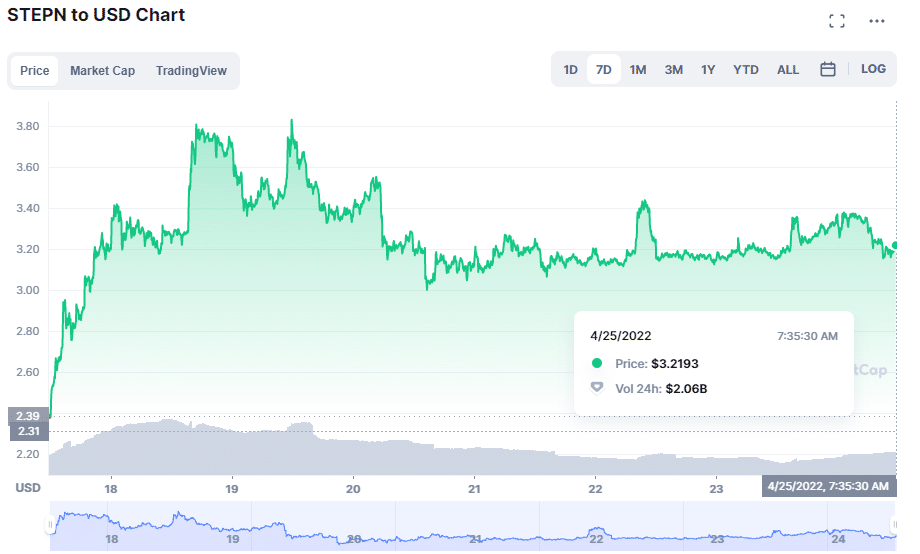Click the 3.80 price axis label

pos(28,126)
